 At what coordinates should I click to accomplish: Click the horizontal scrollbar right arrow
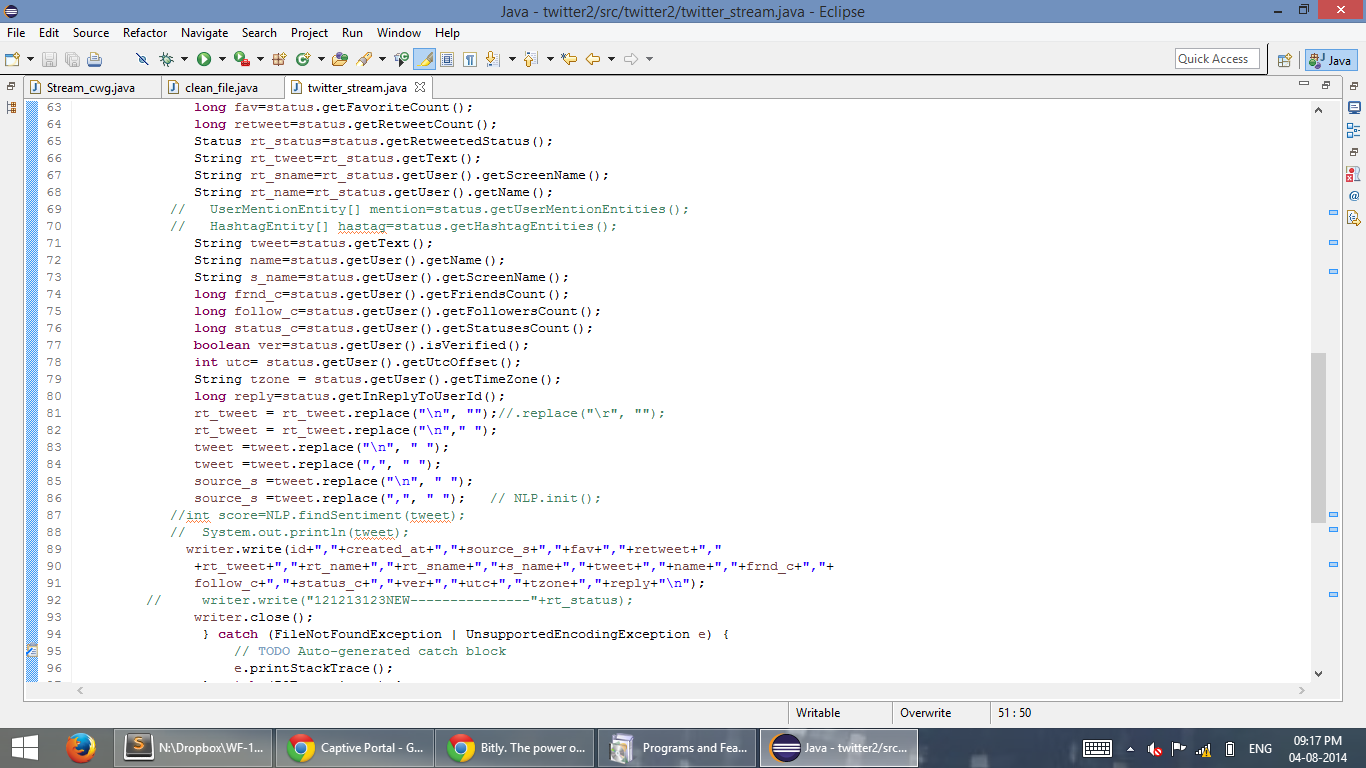tap(1301, 690)
